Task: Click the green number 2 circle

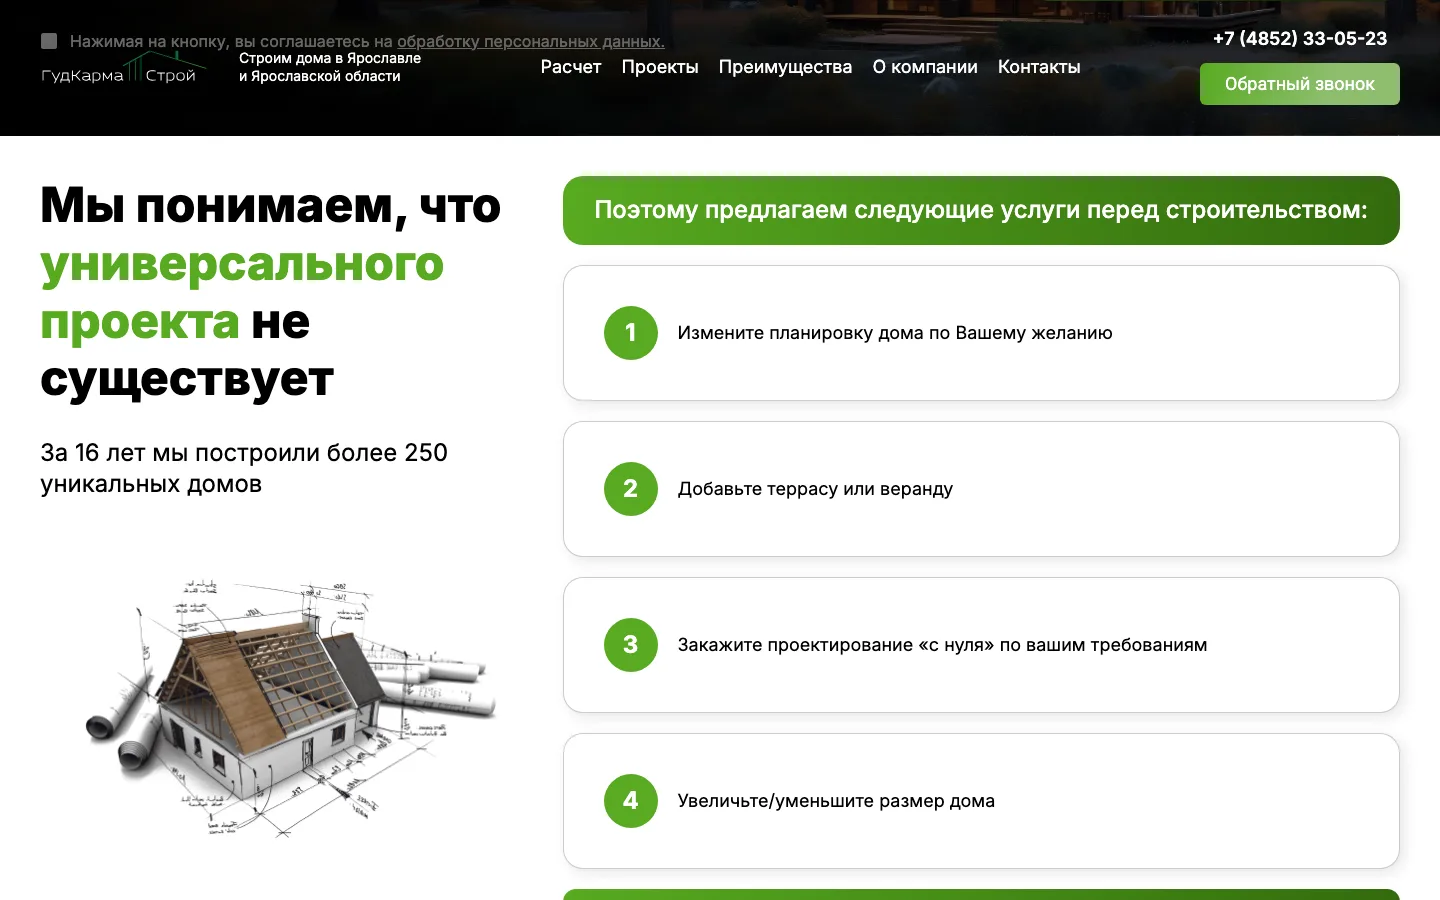Action: tap(631, 489)
